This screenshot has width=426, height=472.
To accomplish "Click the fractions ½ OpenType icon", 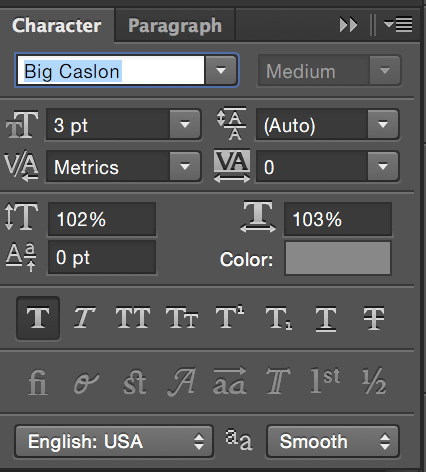I will [374, 382].
